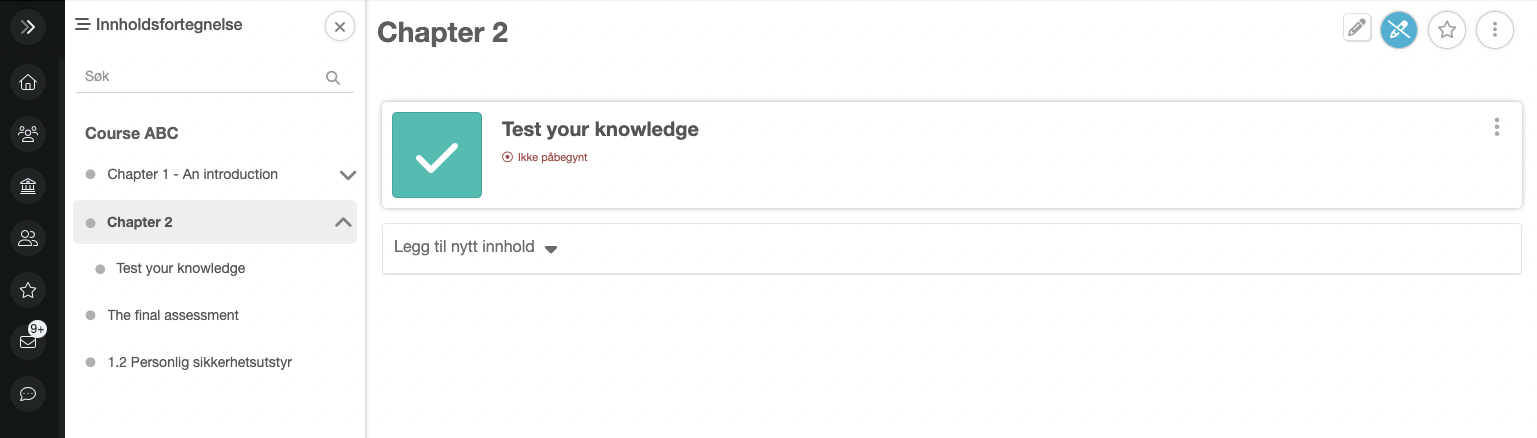The image size is (1537, 438).
Task: Expand the left navigation sidebar
Action: 28,27
